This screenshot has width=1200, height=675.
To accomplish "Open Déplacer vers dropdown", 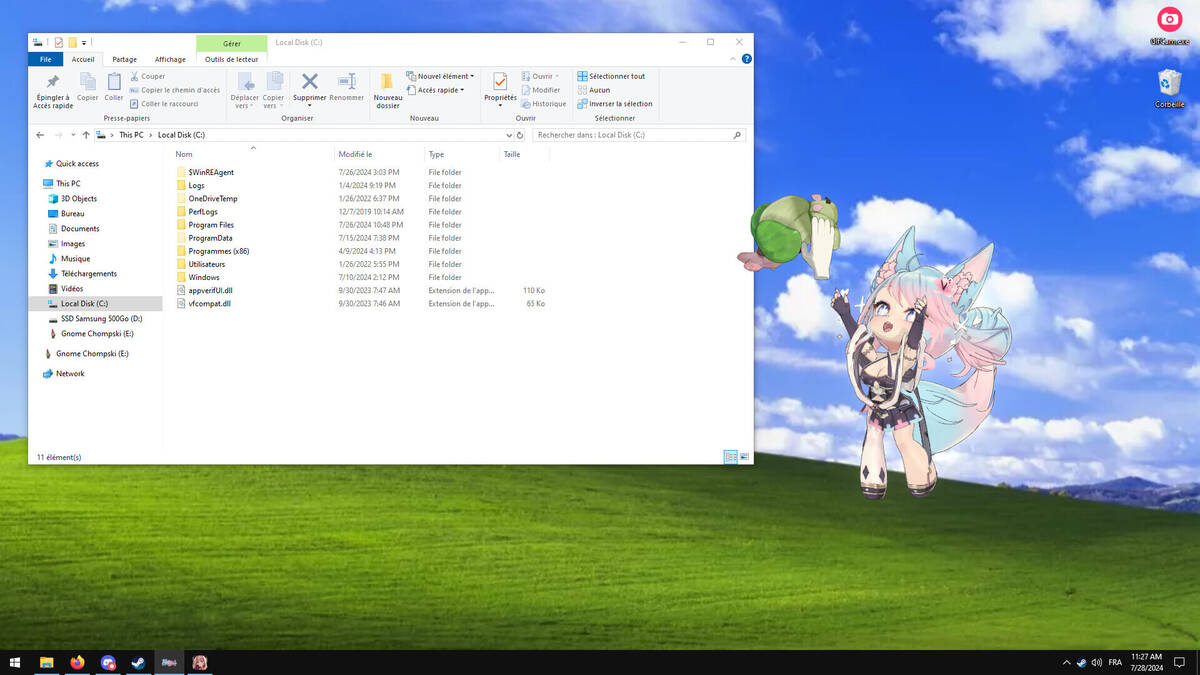I will tap(245, 90).
